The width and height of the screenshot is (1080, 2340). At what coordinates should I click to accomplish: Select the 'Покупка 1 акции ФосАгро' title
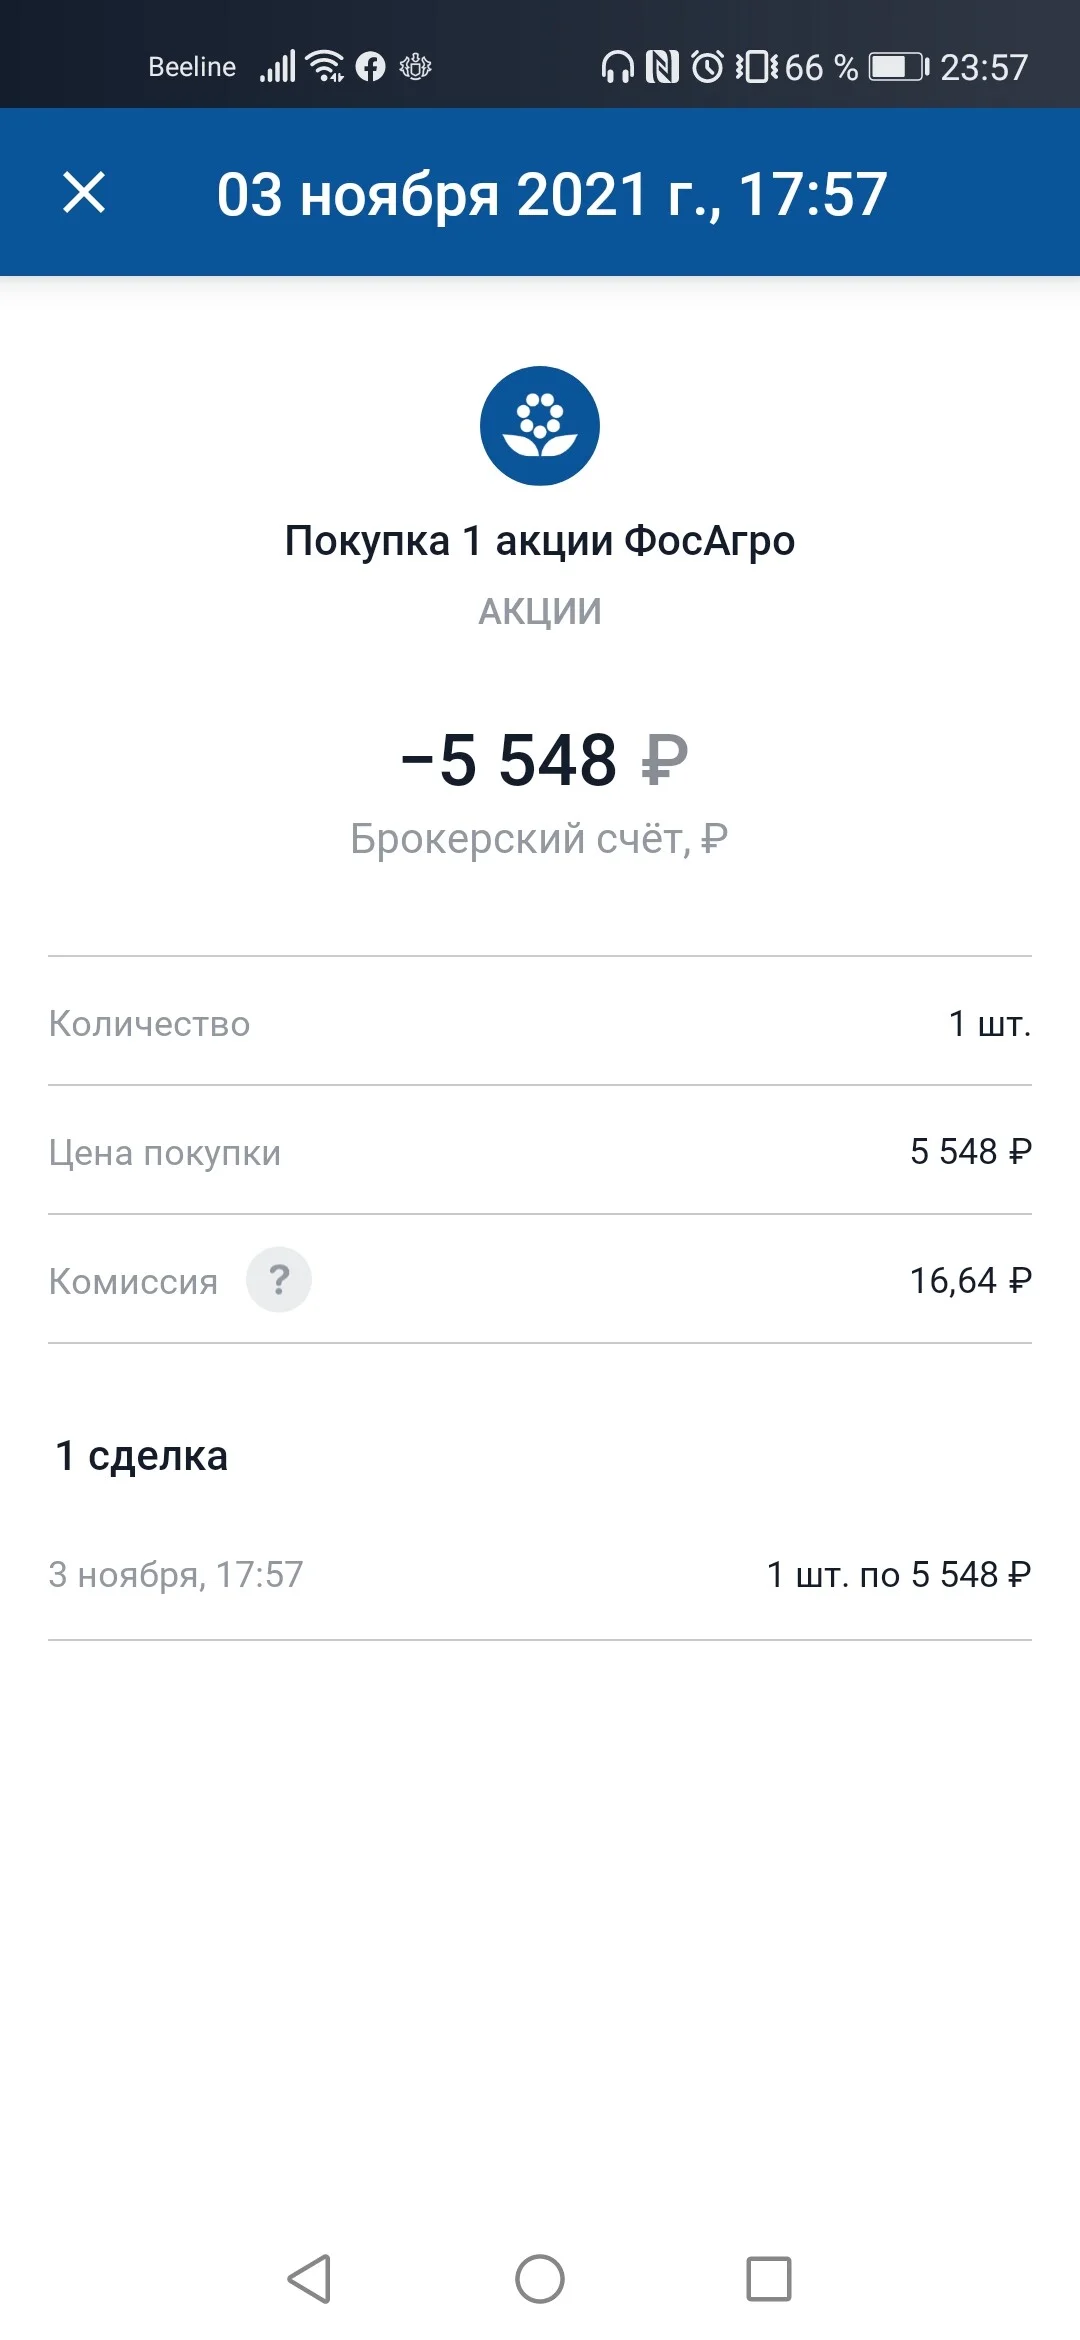[540, 541]
